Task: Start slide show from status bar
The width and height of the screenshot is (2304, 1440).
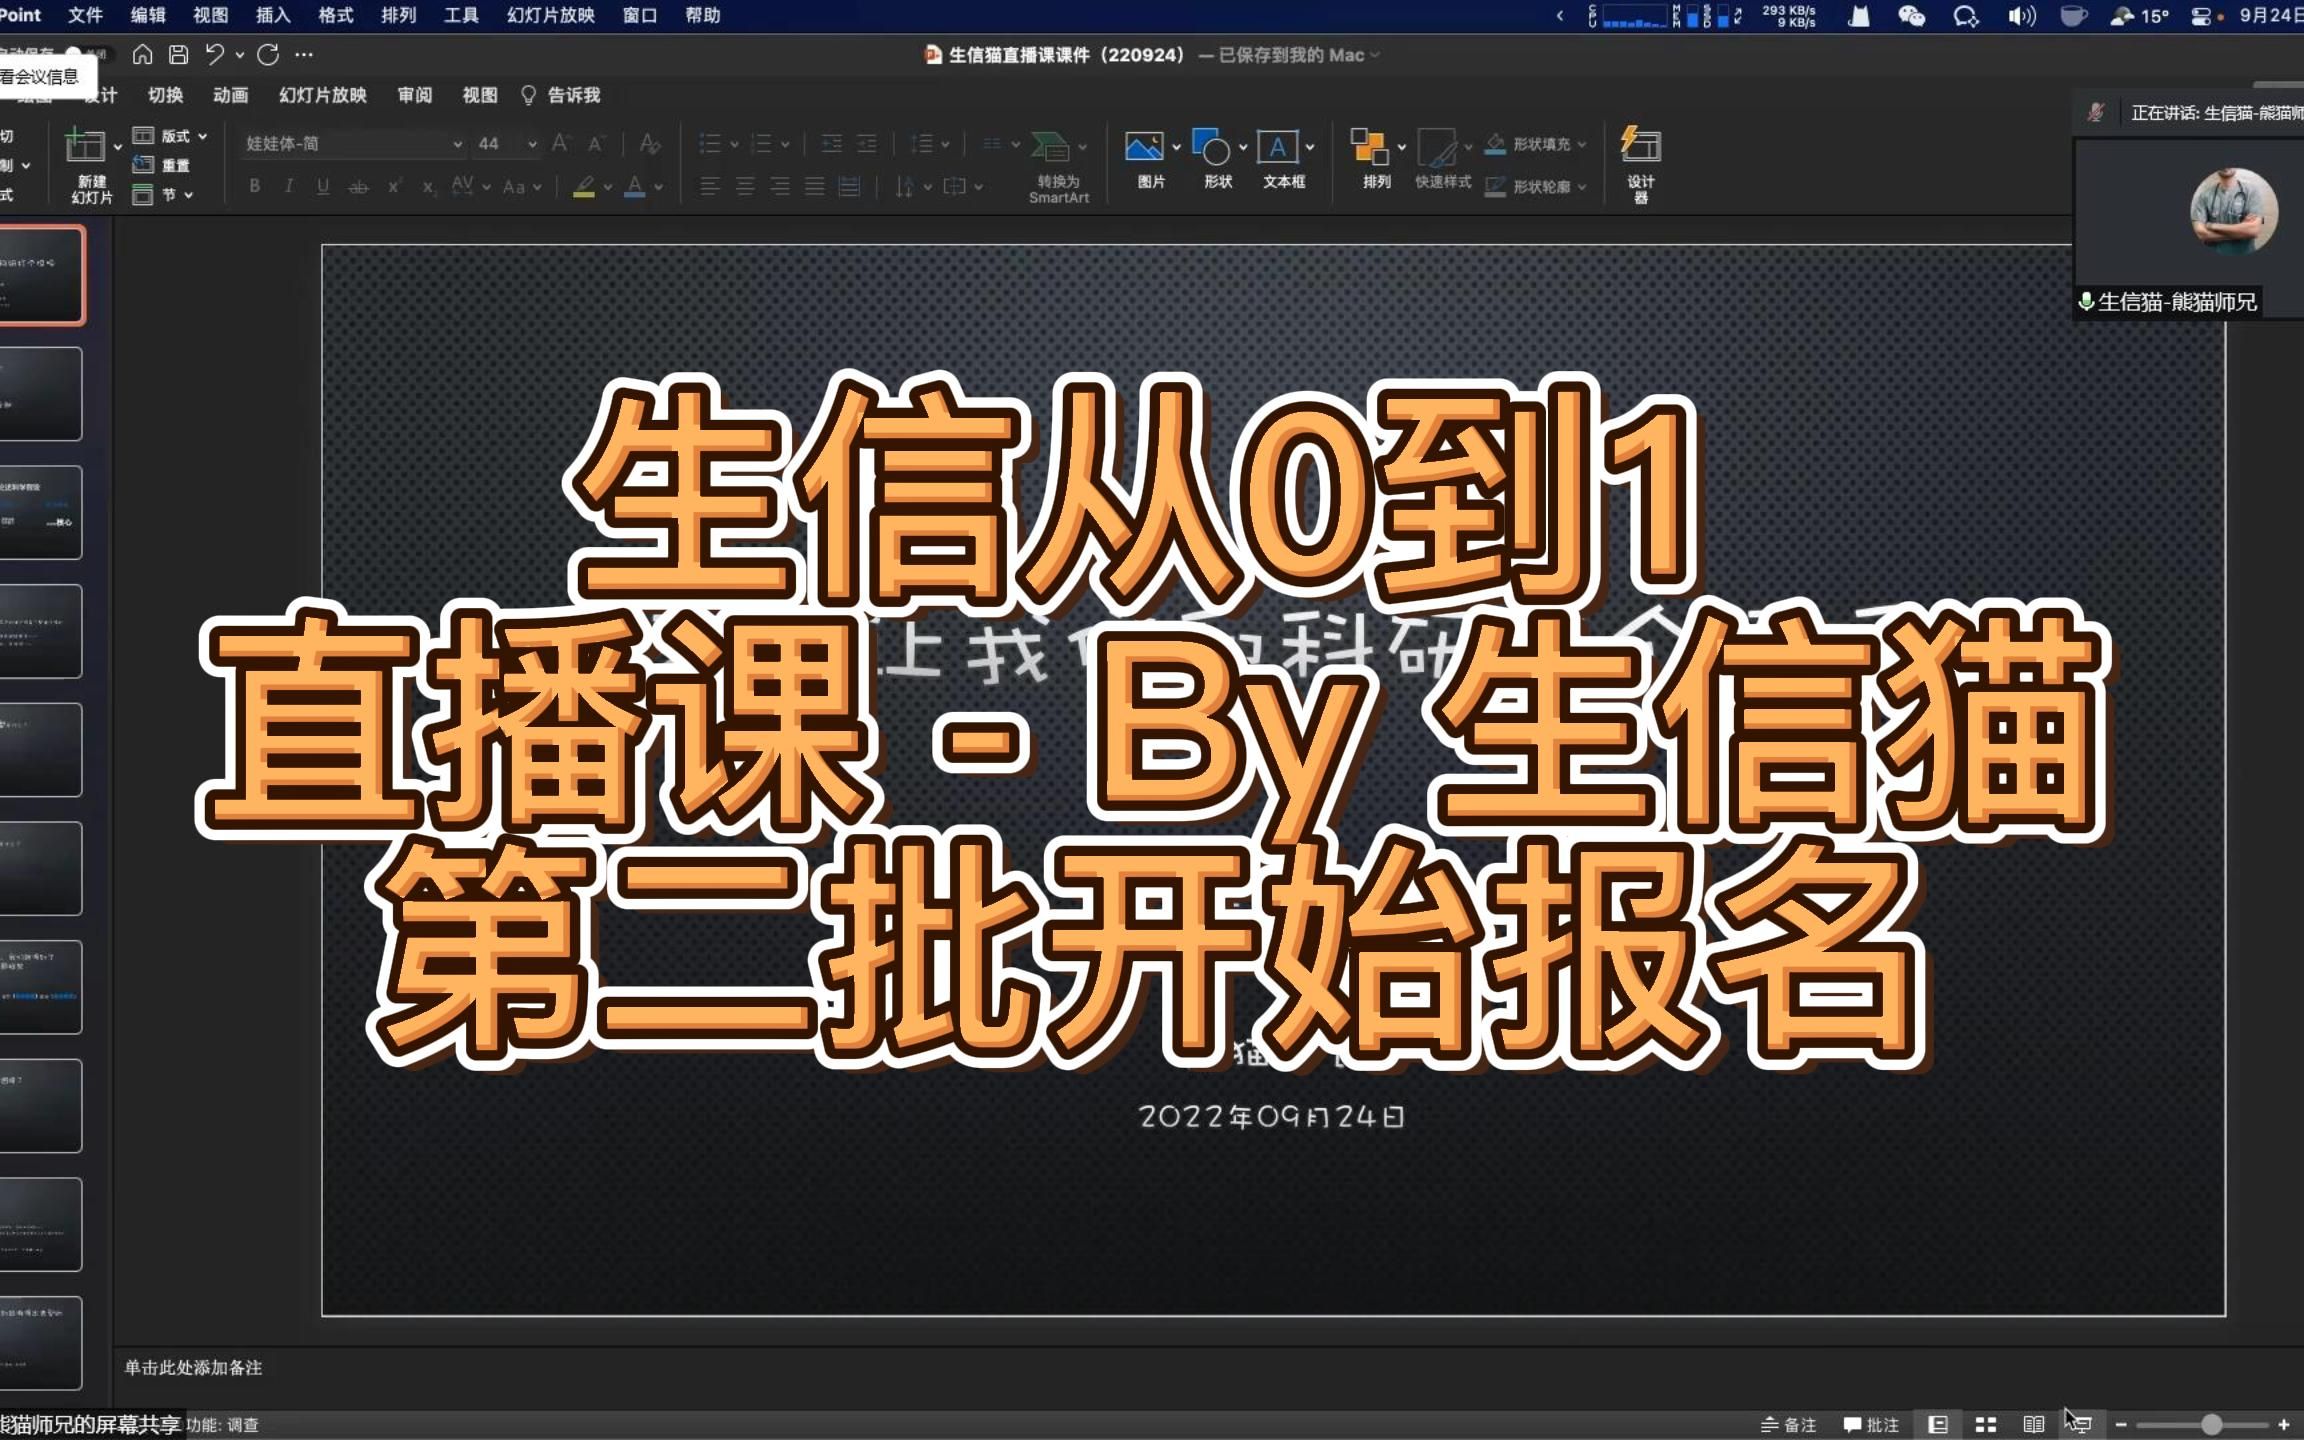Action: [2081, 1424]
